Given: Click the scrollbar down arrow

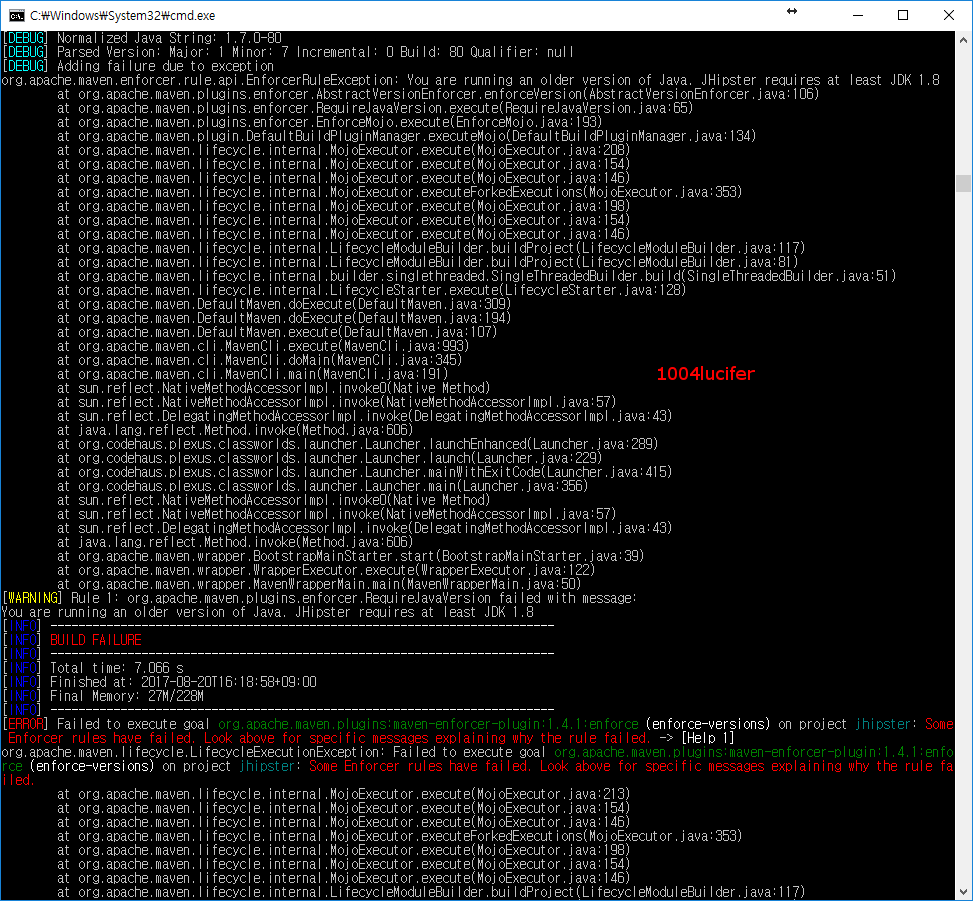Looking at the screenshot, I should (961, 886).
